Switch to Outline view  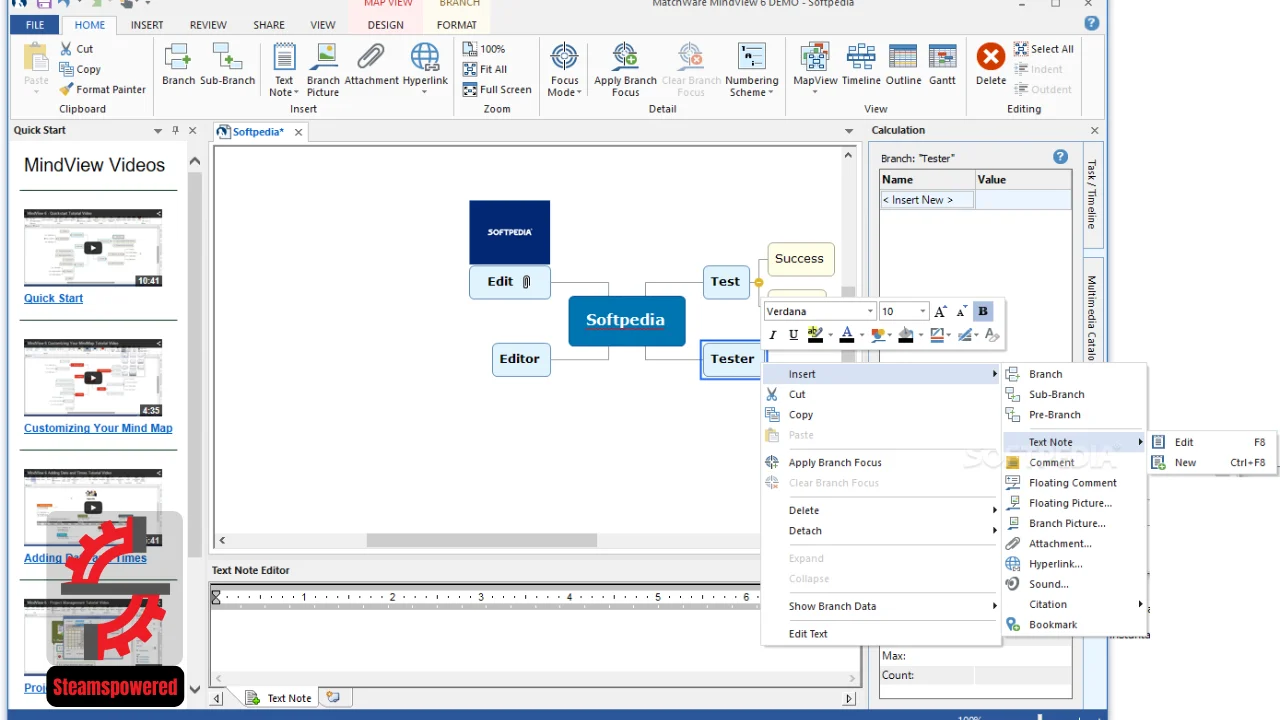click(x=903, y=64)
